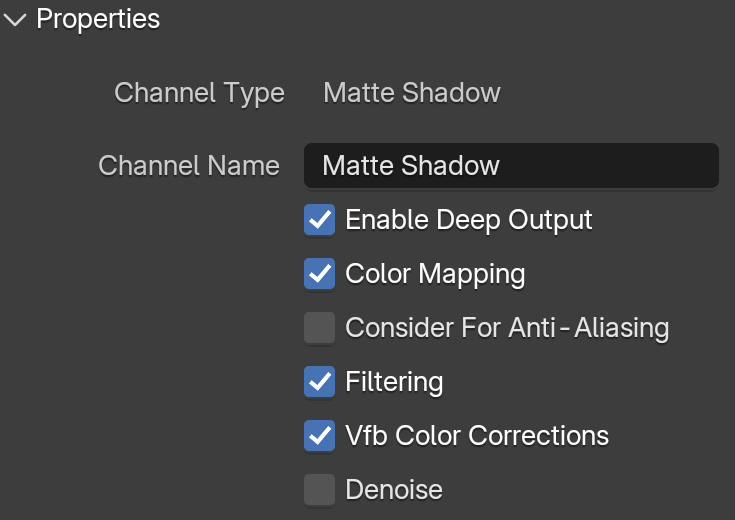This screenshot has height=520, width=735.
Task: Enable the Consider For Anti-Aliasing checkbox
Action: [x=319, y=327]
